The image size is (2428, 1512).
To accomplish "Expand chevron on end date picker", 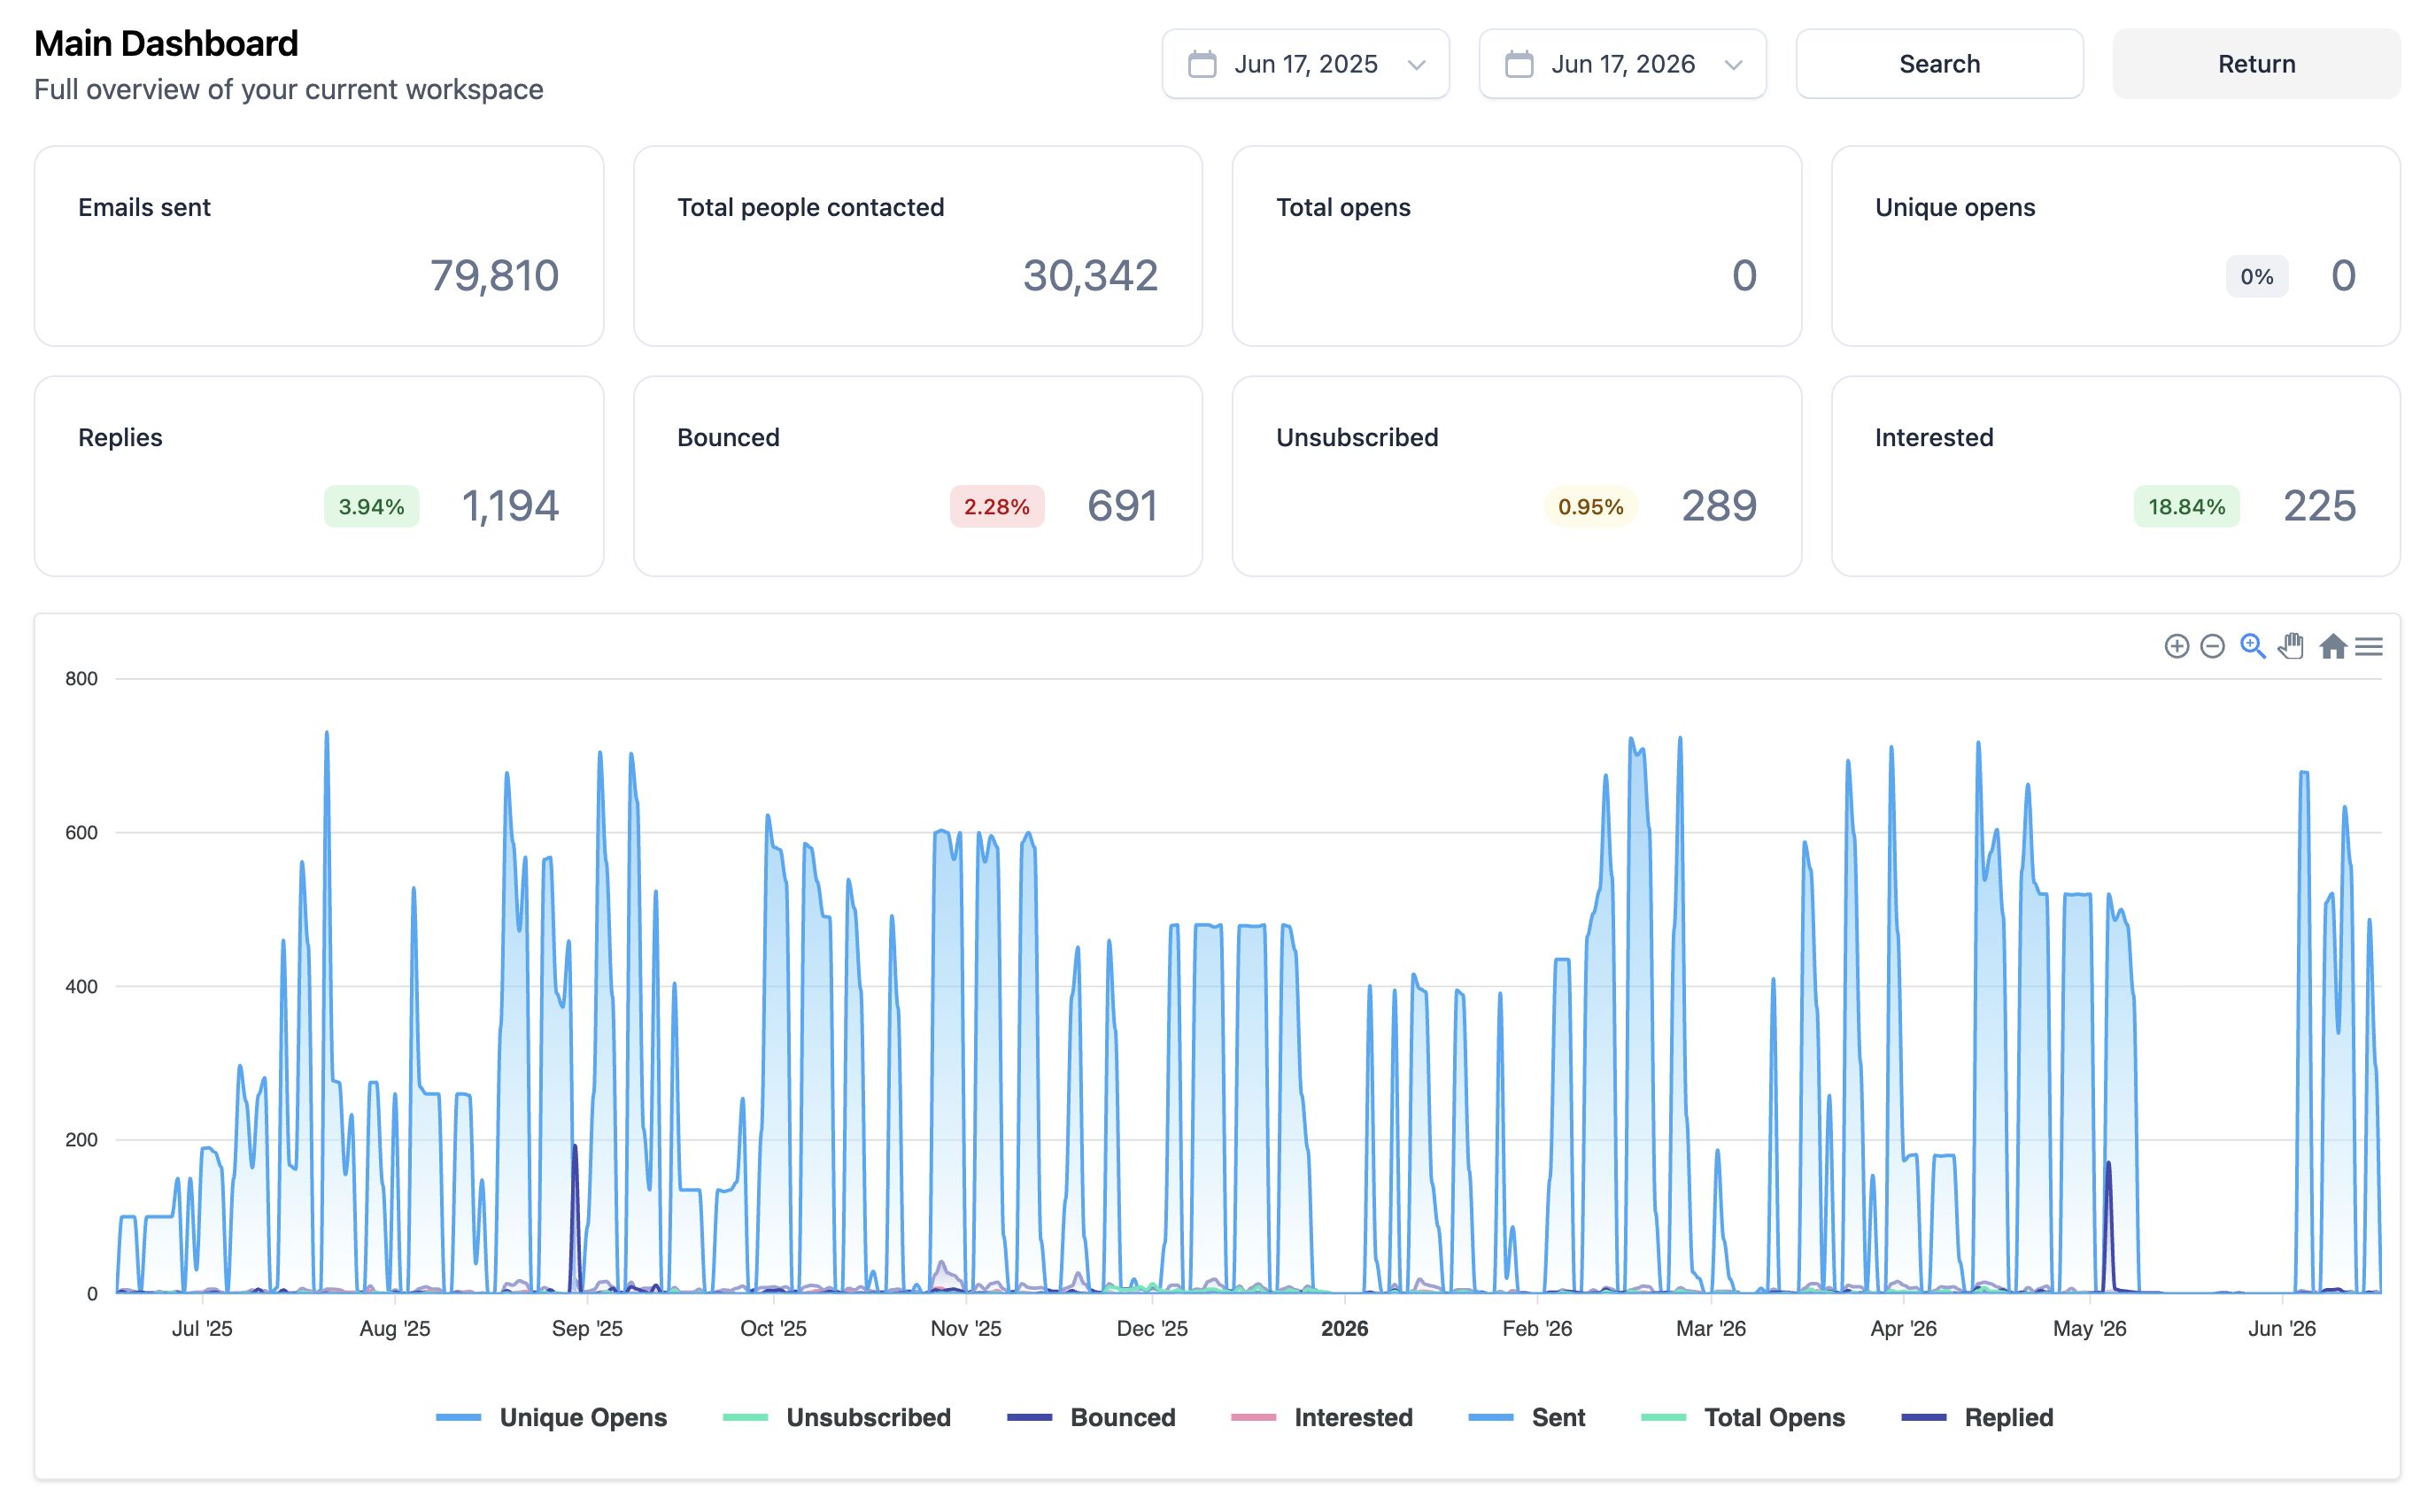I will pyautogui.click(x=1733, y=65).
